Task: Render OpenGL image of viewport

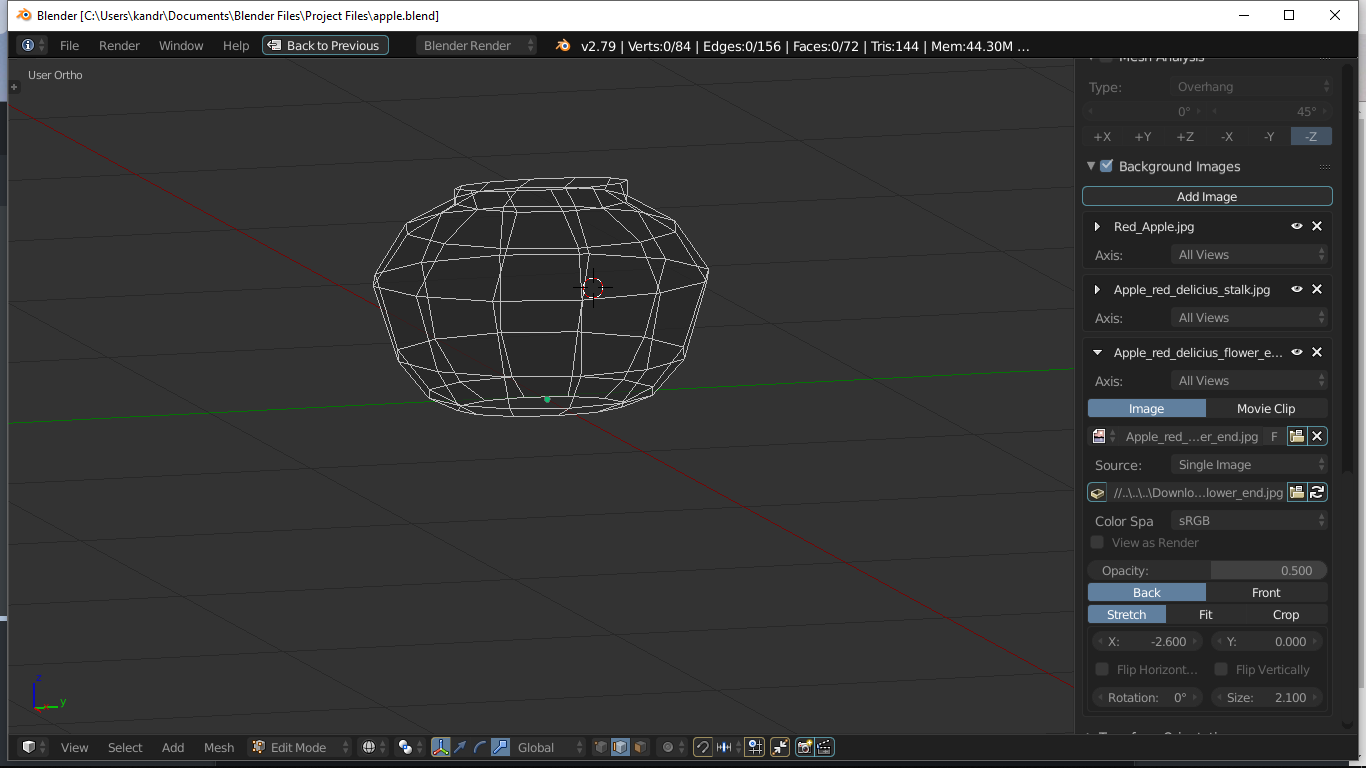Action: 805,747
